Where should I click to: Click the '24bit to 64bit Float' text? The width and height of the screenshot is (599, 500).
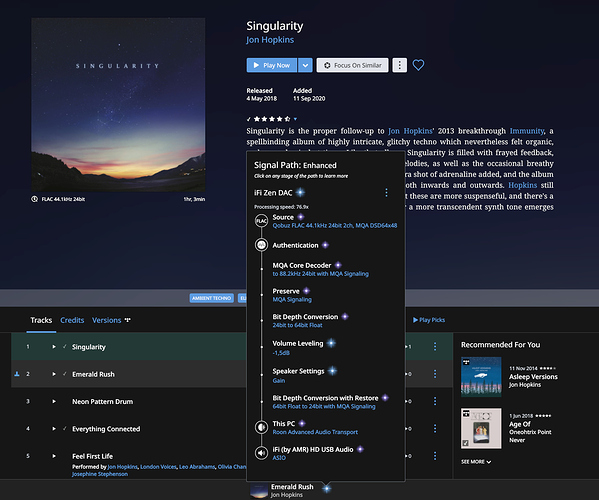coord(297,325)
